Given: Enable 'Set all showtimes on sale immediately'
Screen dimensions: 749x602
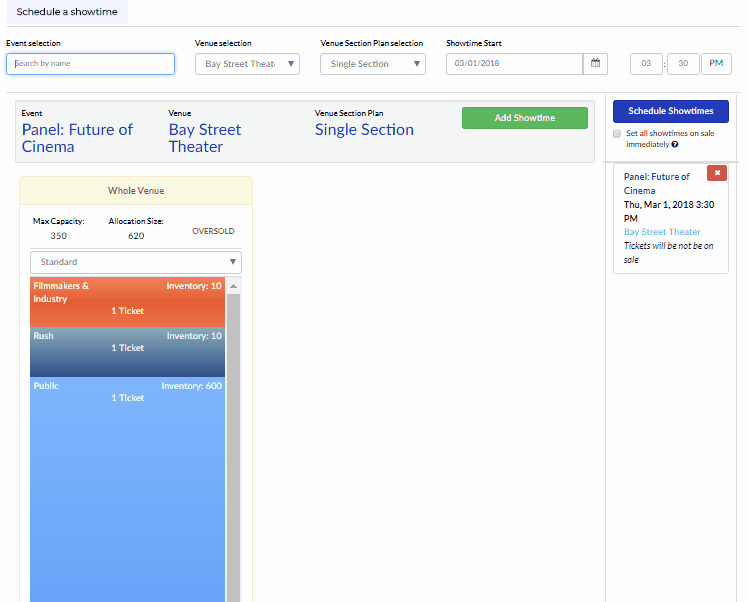Looking at the screenshot, I should 617,134.
